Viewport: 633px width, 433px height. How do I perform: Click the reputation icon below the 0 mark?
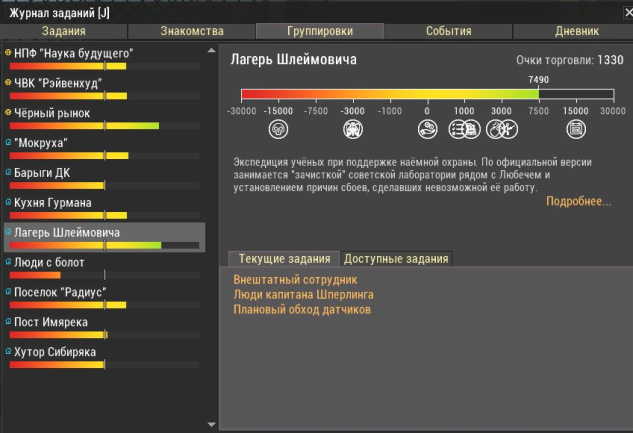pyautogui.click(x=427, y=128)
